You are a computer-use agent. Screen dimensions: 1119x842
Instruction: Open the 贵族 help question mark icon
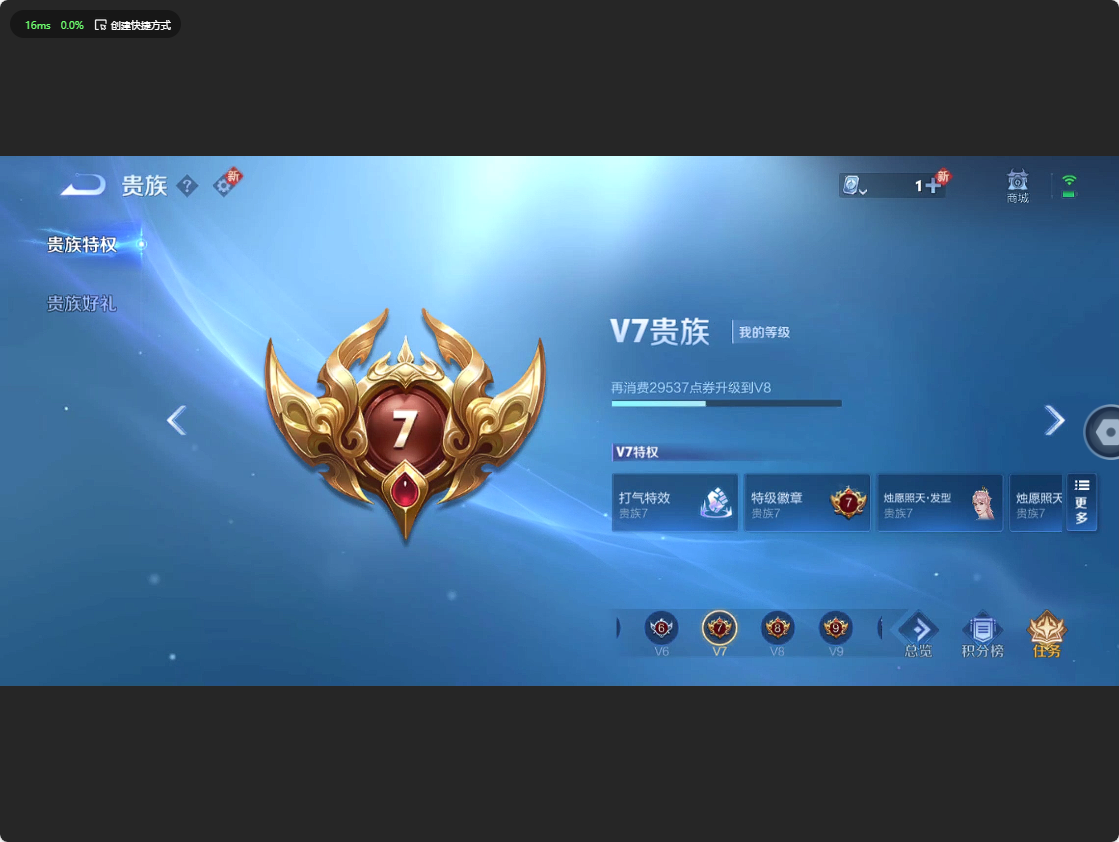click(x=187, y=186)
